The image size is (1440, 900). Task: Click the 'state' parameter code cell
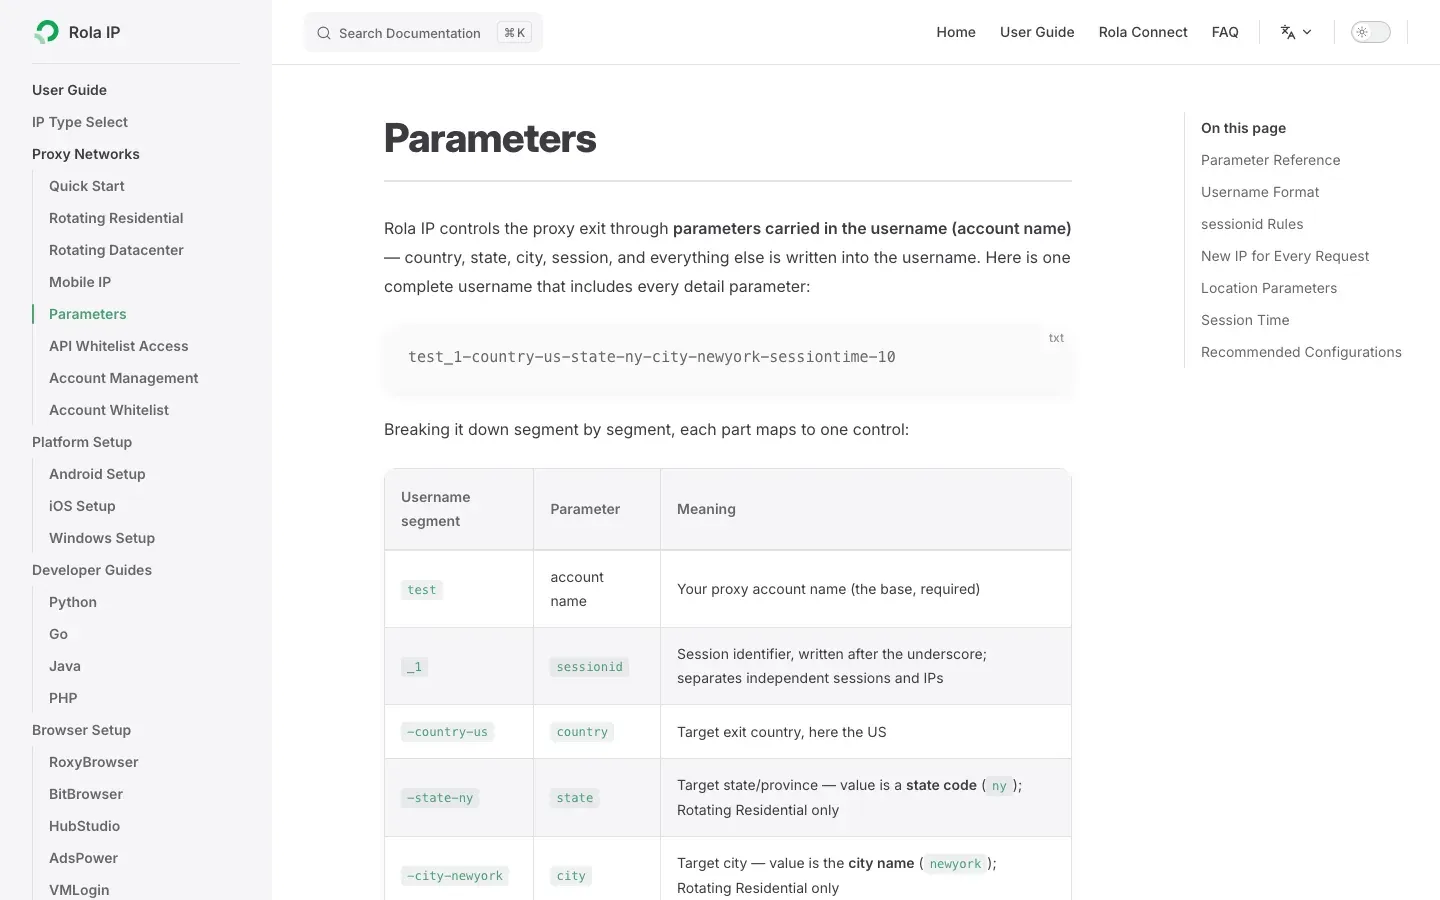[x=575, y=798]
